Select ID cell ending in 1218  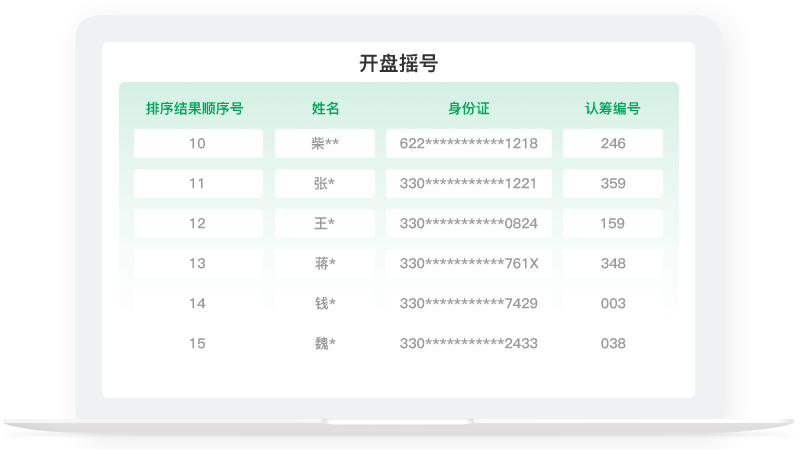[468, 143]
